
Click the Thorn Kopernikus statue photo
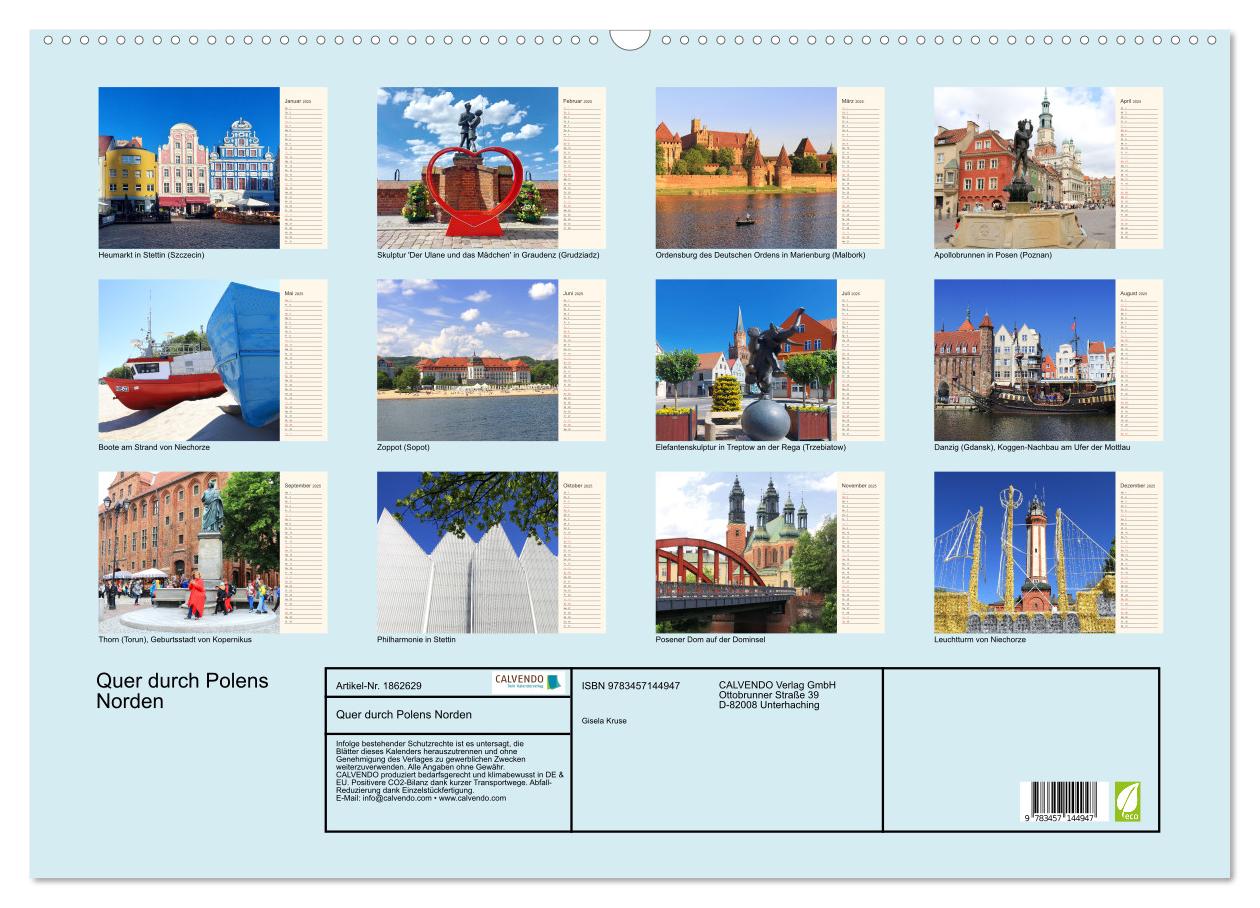pyautogui.click(x=189, y=552)
